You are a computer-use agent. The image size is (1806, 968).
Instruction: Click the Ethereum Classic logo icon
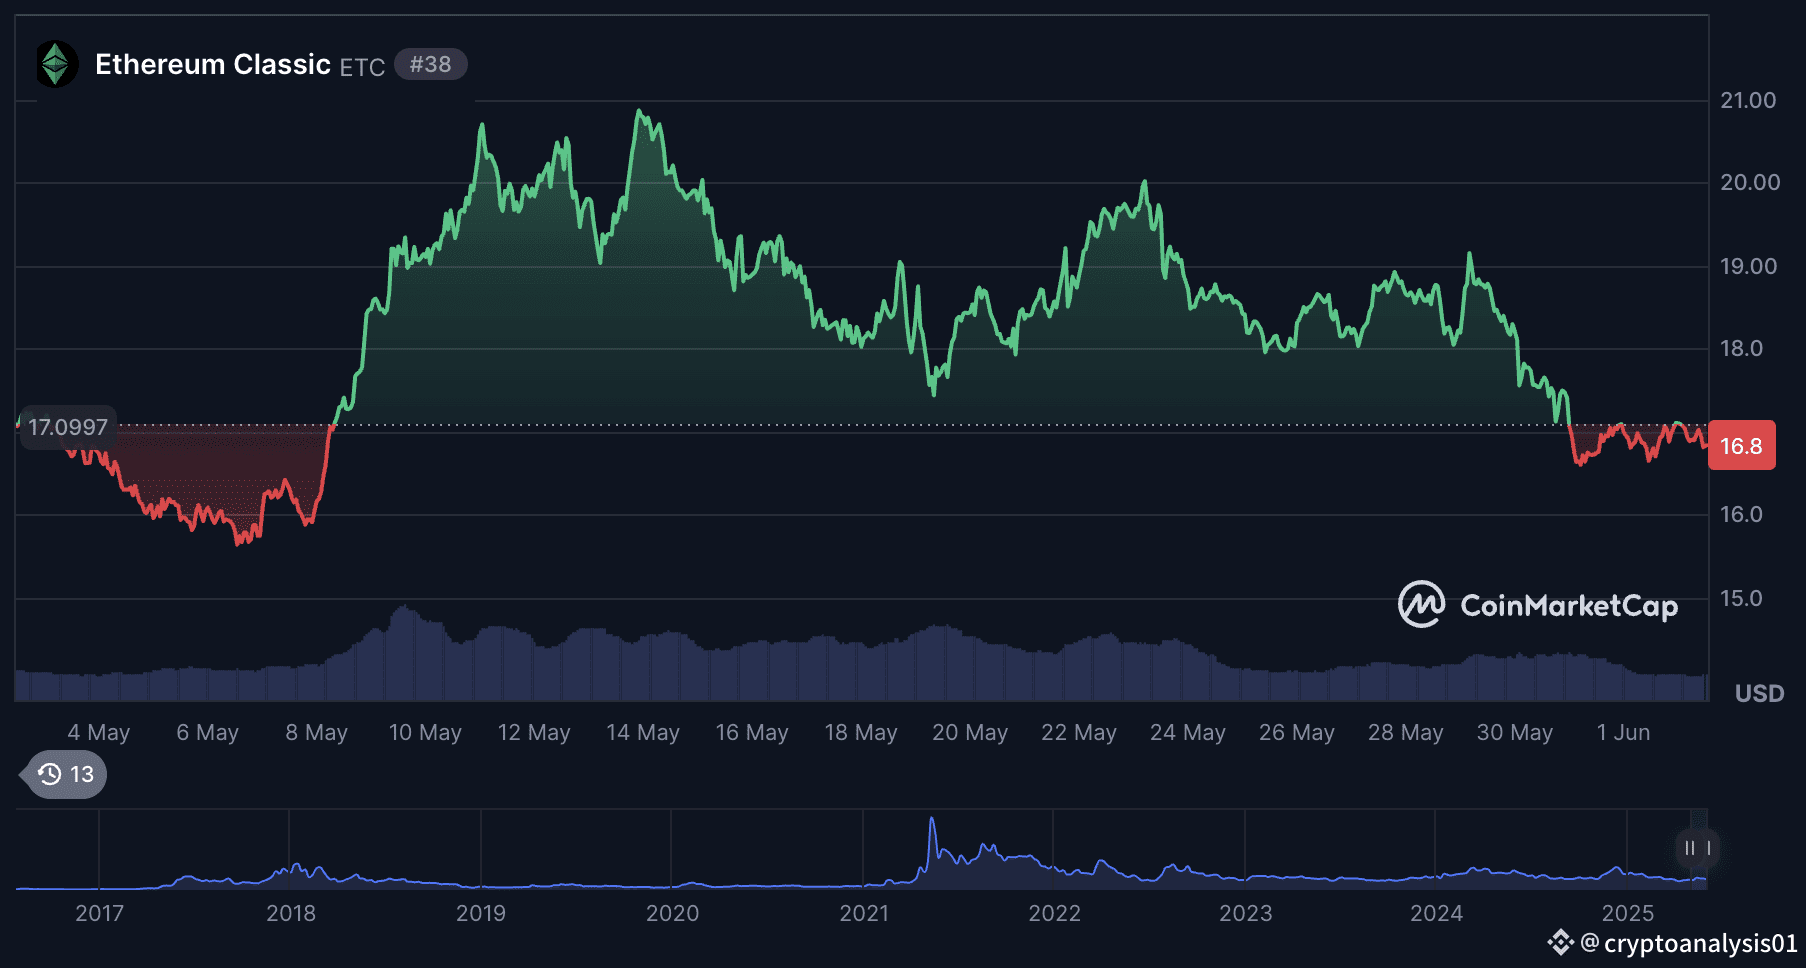pyautogui.click(x=56, y=64)
